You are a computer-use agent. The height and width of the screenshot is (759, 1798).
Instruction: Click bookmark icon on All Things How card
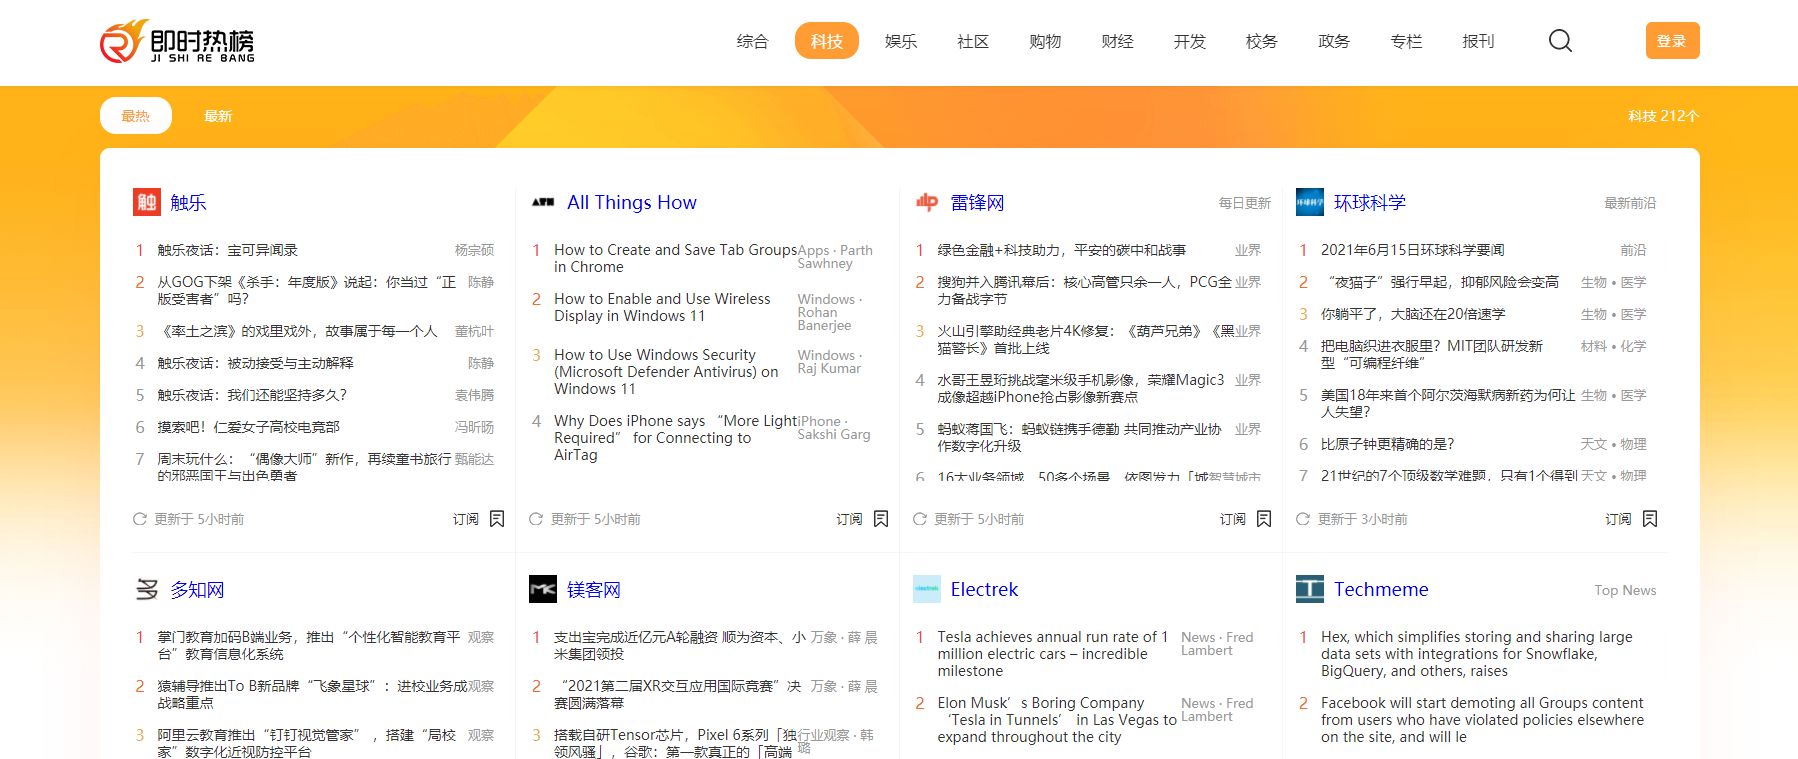pos(881,519)
